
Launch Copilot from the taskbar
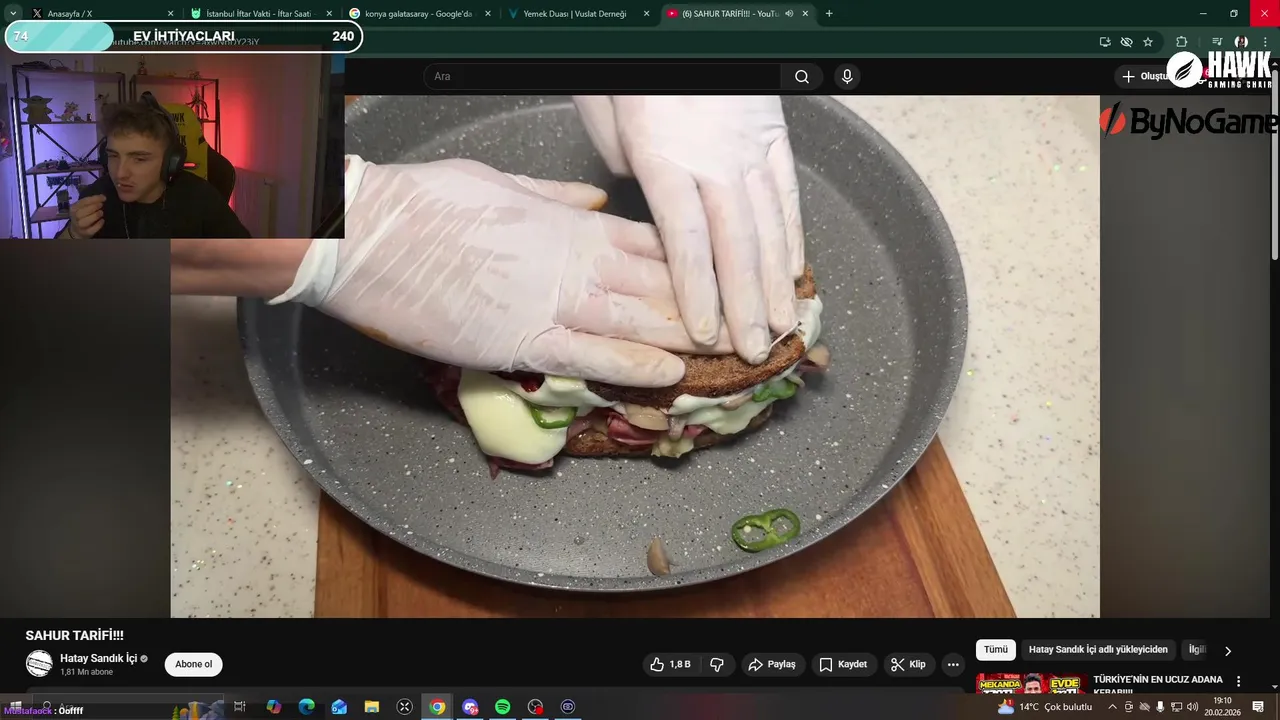[x=273, y=707]
